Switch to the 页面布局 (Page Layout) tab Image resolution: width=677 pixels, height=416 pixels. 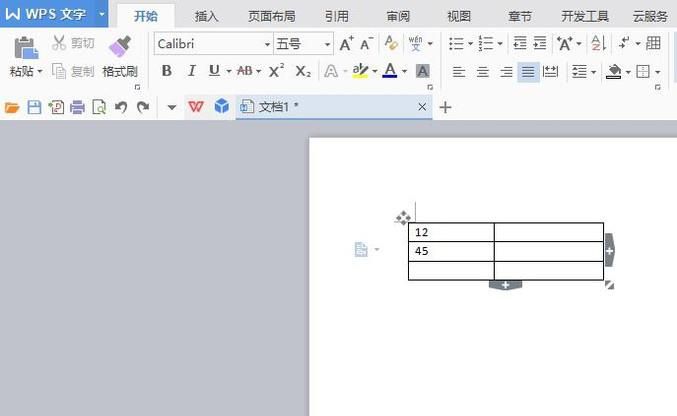click(272, 16)
